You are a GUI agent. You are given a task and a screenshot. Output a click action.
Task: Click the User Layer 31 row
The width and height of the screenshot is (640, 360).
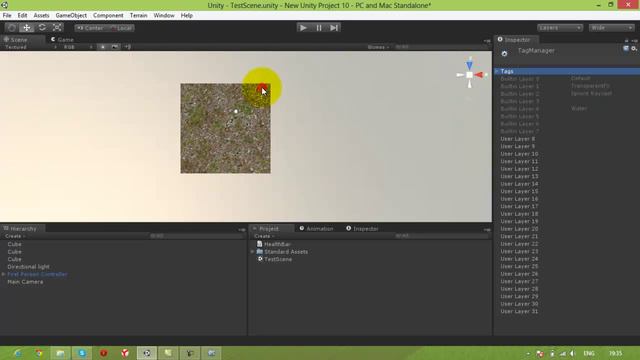(567, 311)
